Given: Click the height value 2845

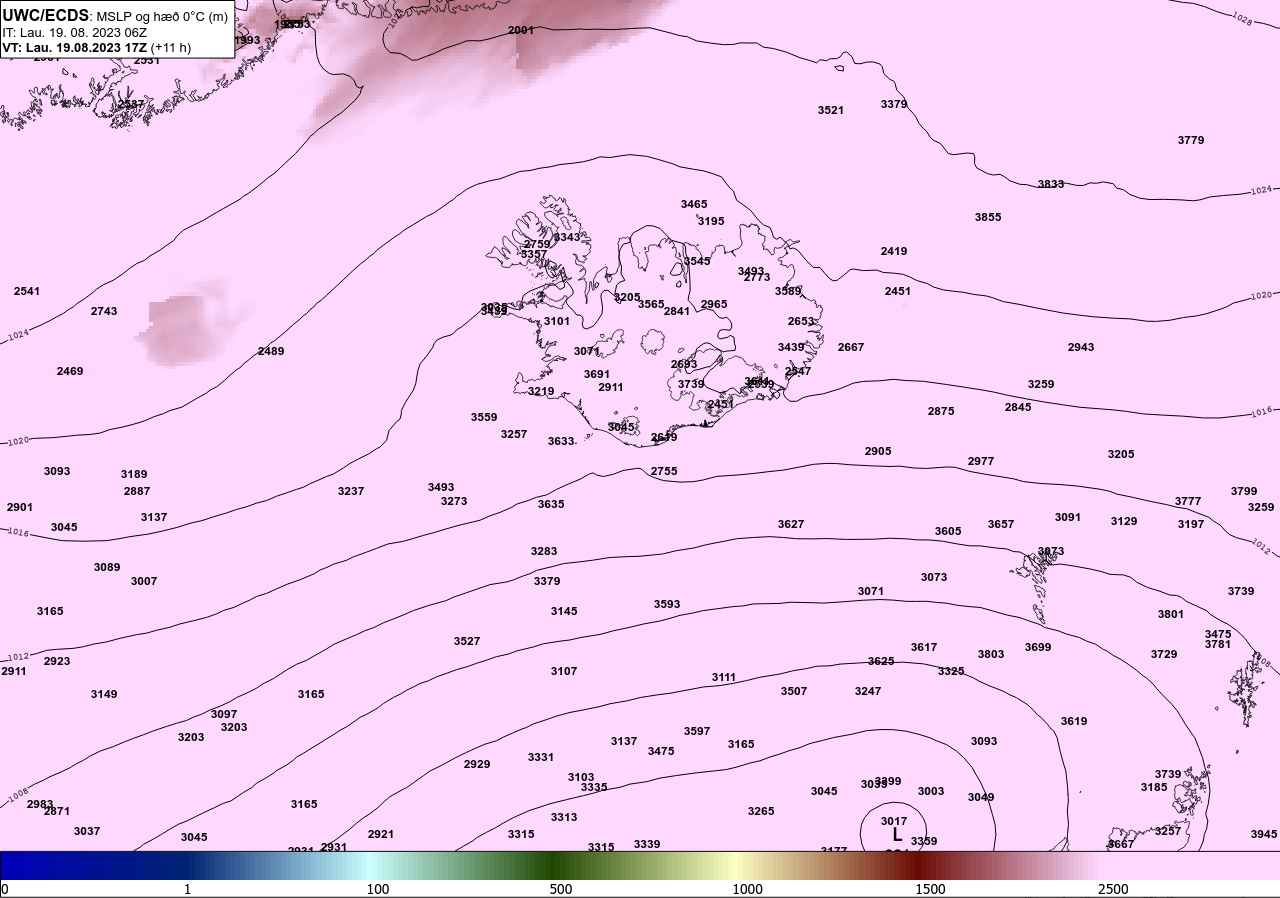Looking at the screenshot, I should (1018, 407).
